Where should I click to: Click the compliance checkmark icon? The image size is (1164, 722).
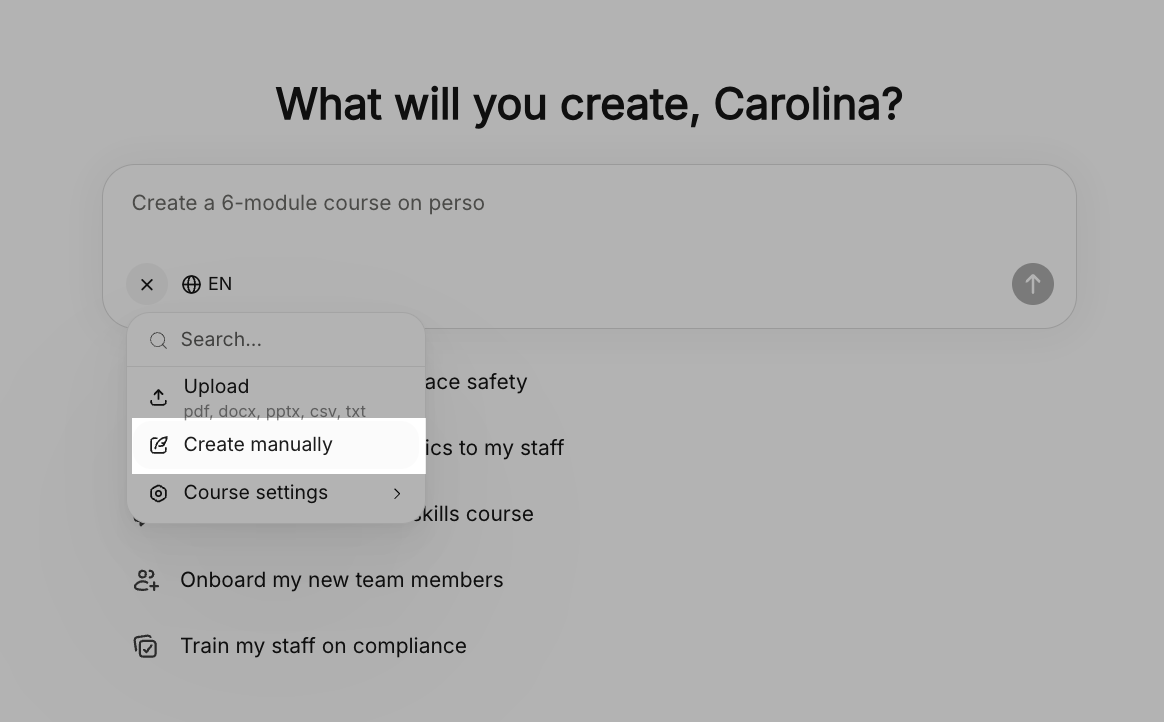tap(146, 646)
